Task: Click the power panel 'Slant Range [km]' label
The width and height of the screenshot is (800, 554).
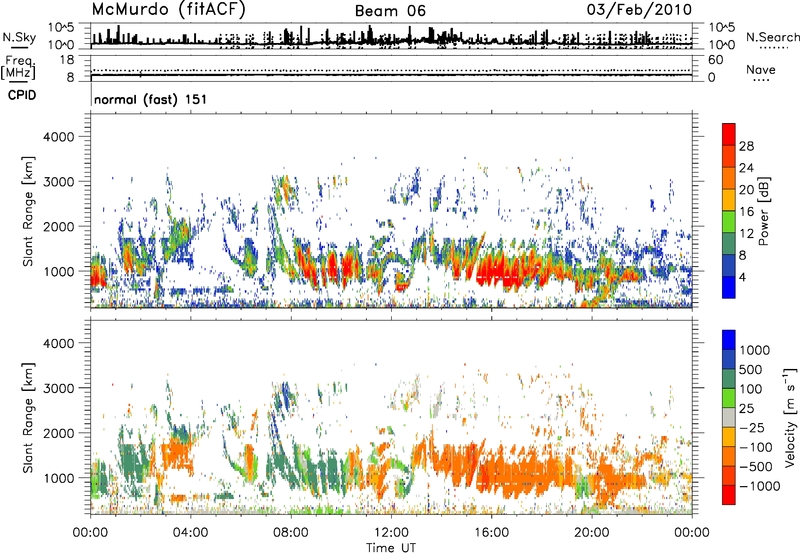Action: coord(28,211)
